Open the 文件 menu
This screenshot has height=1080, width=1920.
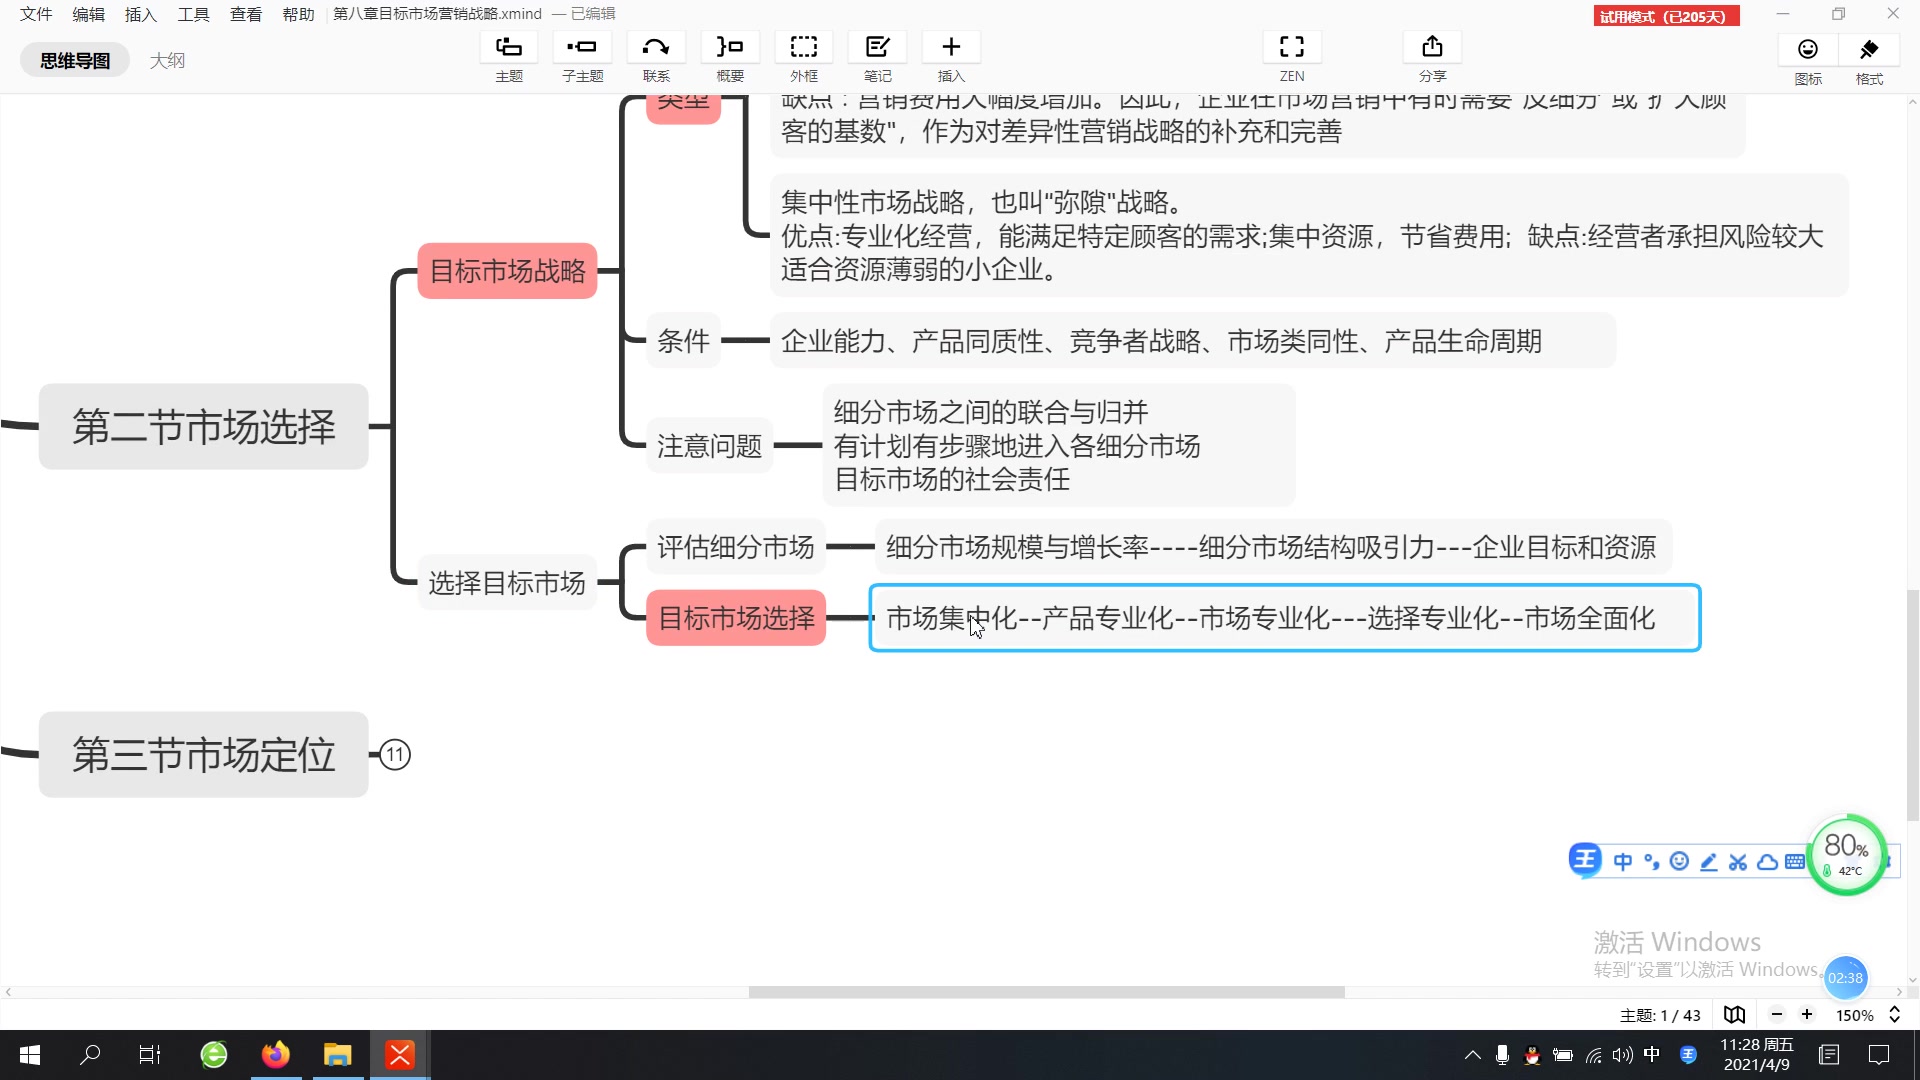36,14
